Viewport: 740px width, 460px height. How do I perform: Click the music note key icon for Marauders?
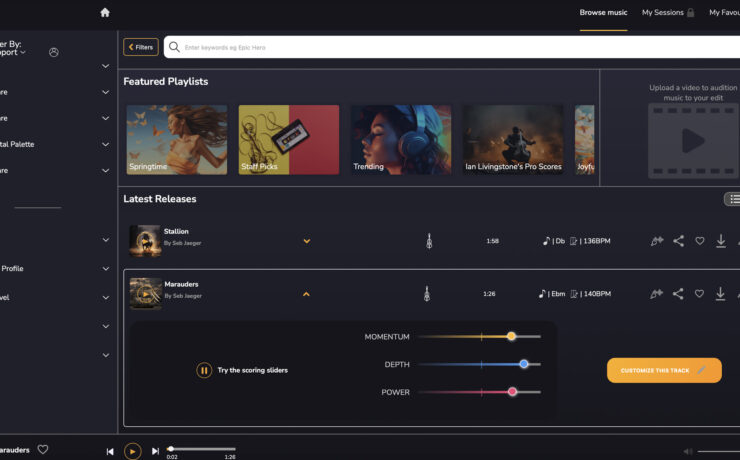[x=542, y=294]
